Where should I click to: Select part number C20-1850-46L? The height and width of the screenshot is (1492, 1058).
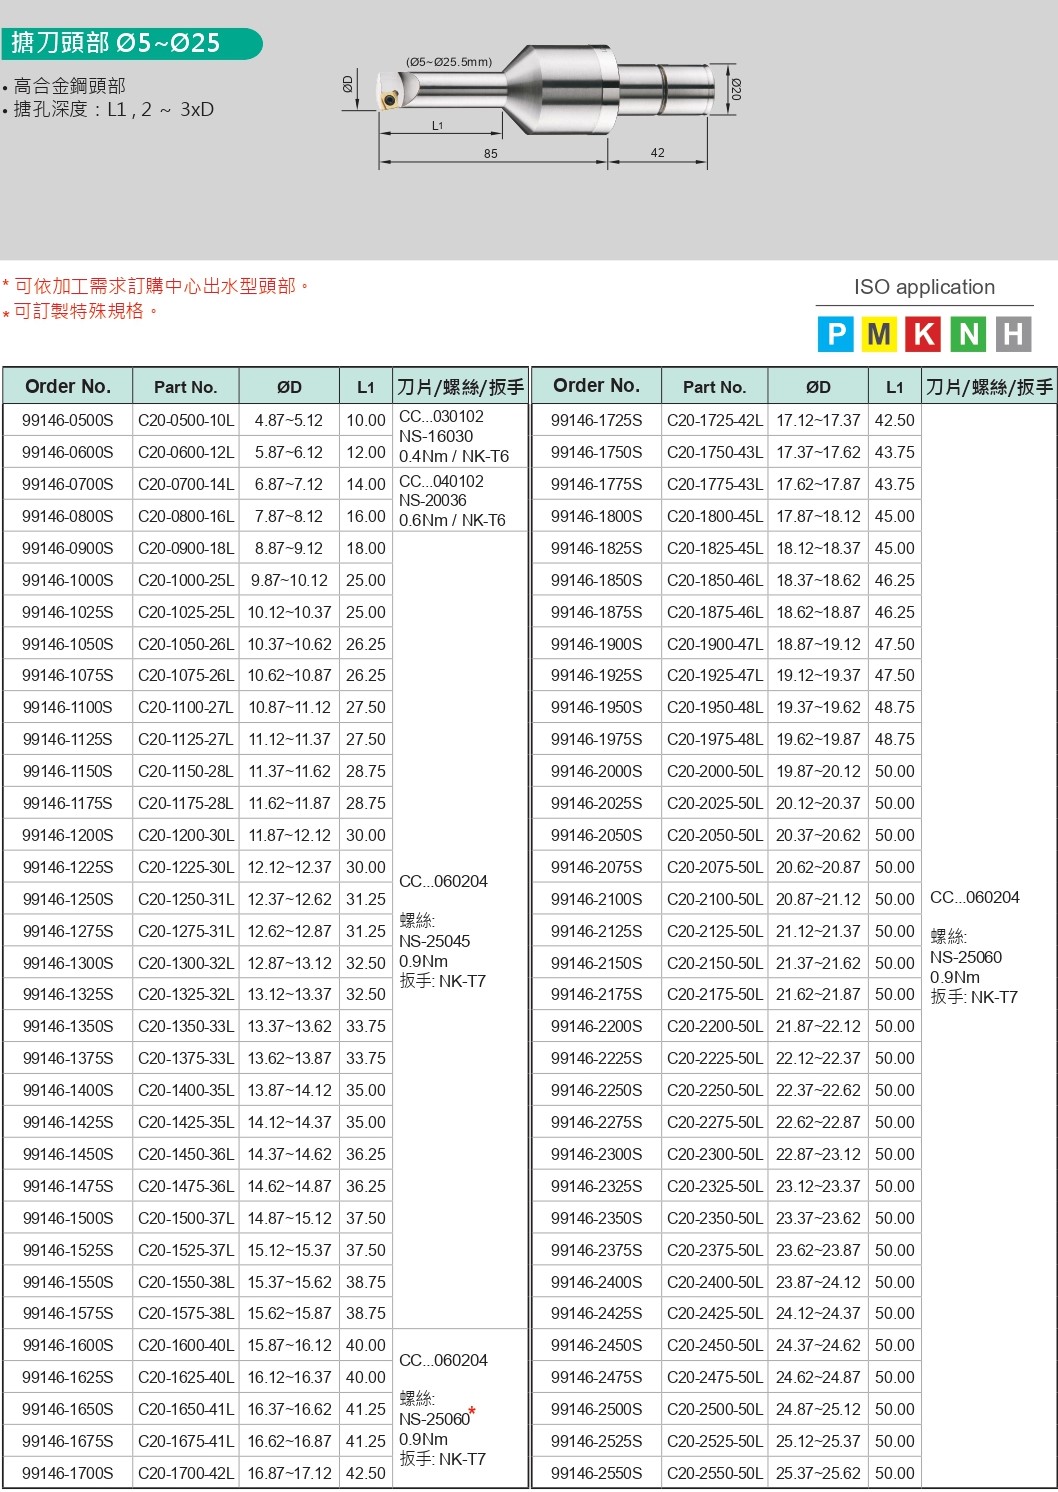tap(715, 580)
